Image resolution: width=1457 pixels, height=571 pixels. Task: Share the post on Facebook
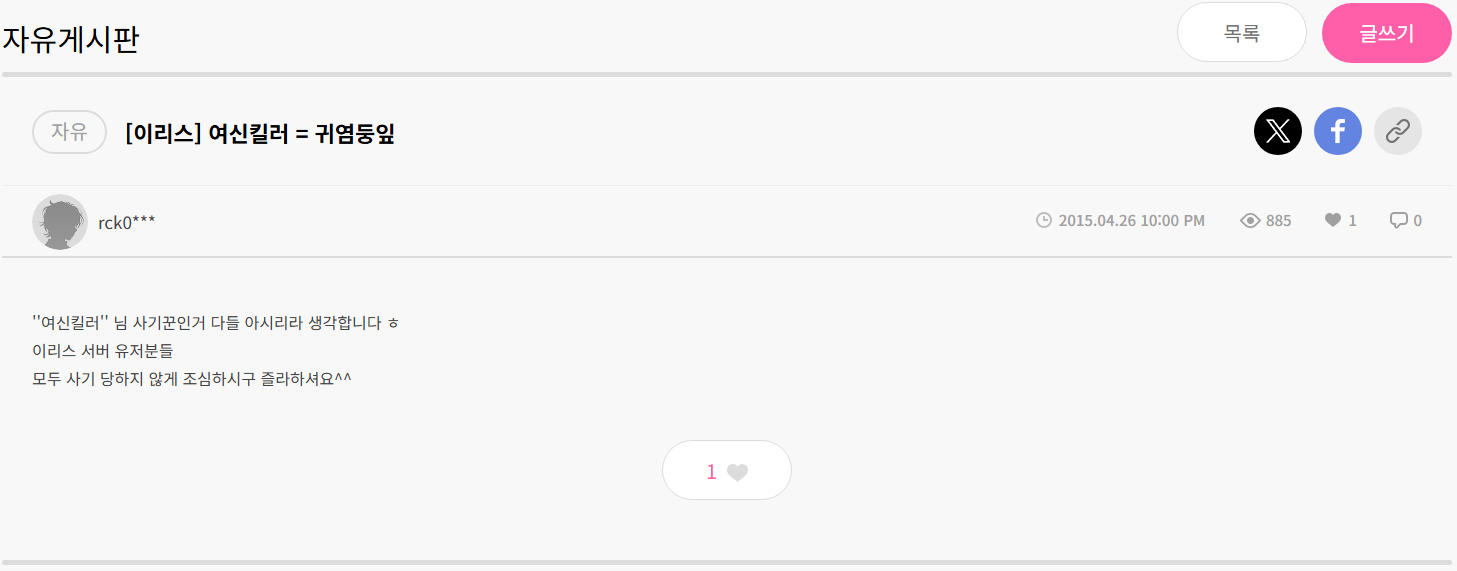coord(1338,131)
